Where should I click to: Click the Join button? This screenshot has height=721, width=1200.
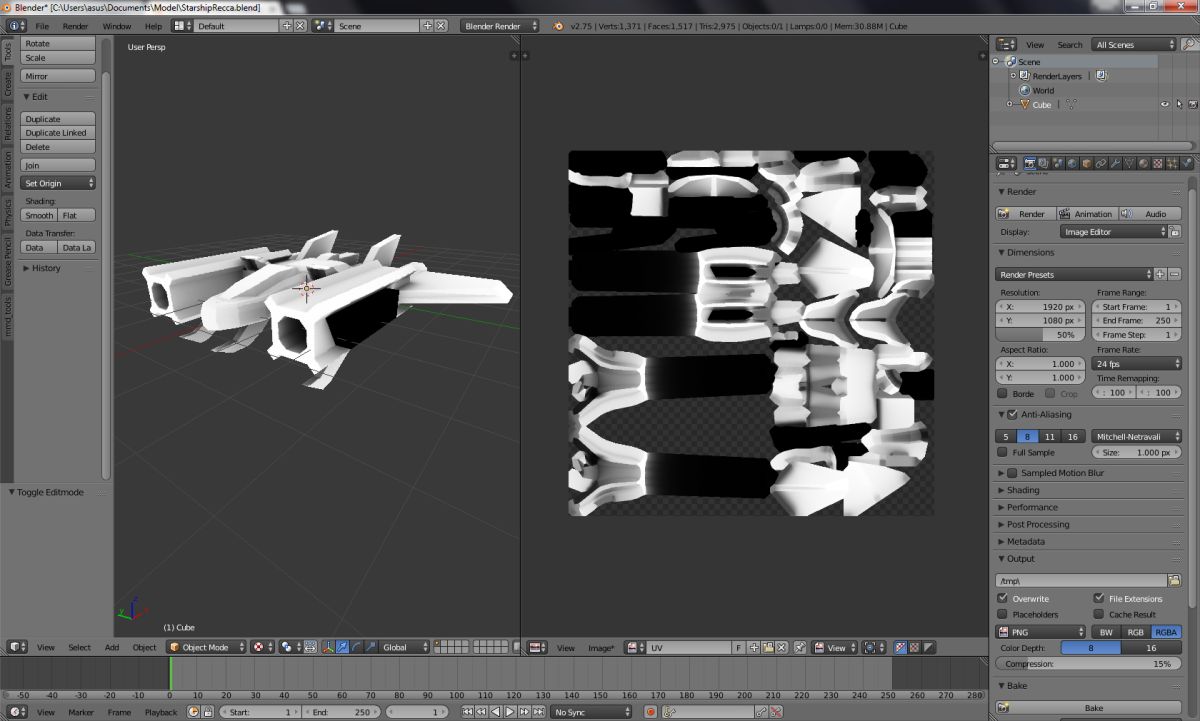(x=58, y=165)
